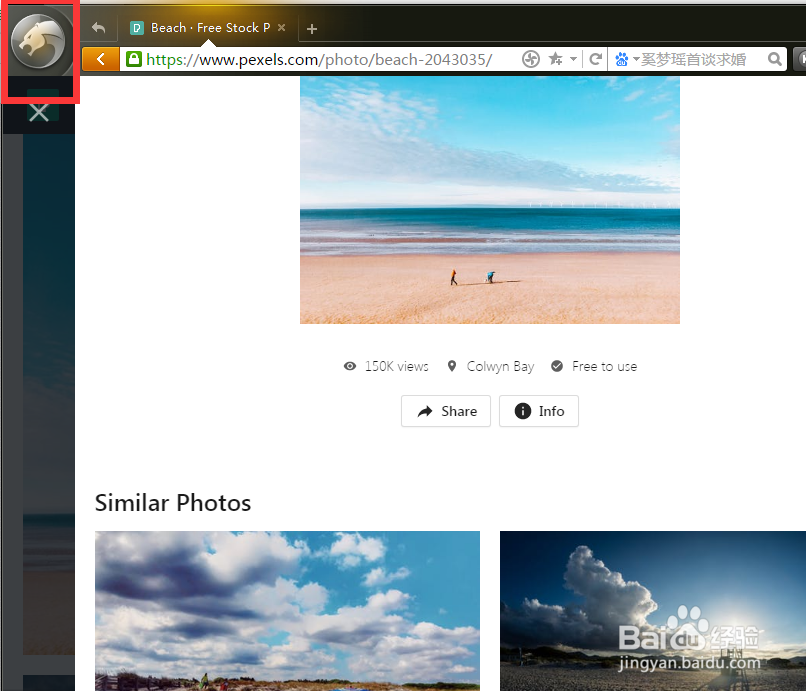Select the Beach · Free Stock P tab
Image resolution: width=806 pixels, height=691 pixels.
208,28
